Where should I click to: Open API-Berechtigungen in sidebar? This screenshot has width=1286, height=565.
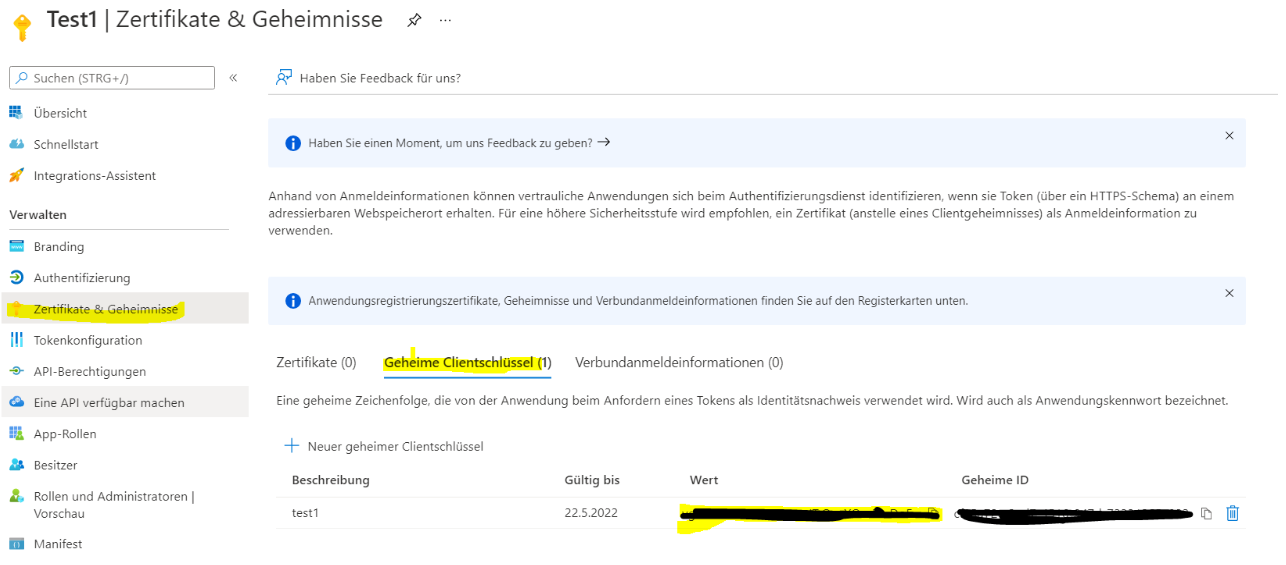point(90,371)
